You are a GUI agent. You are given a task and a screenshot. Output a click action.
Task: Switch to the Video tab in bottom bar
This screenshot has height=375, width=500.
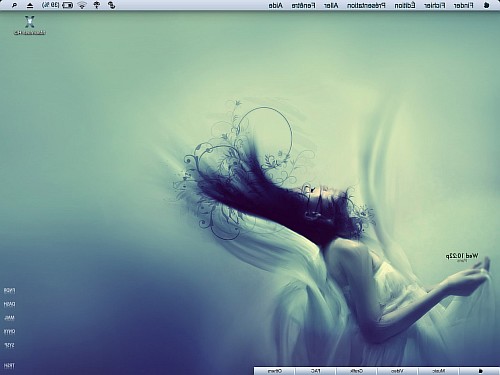click(x=398, y=371)
